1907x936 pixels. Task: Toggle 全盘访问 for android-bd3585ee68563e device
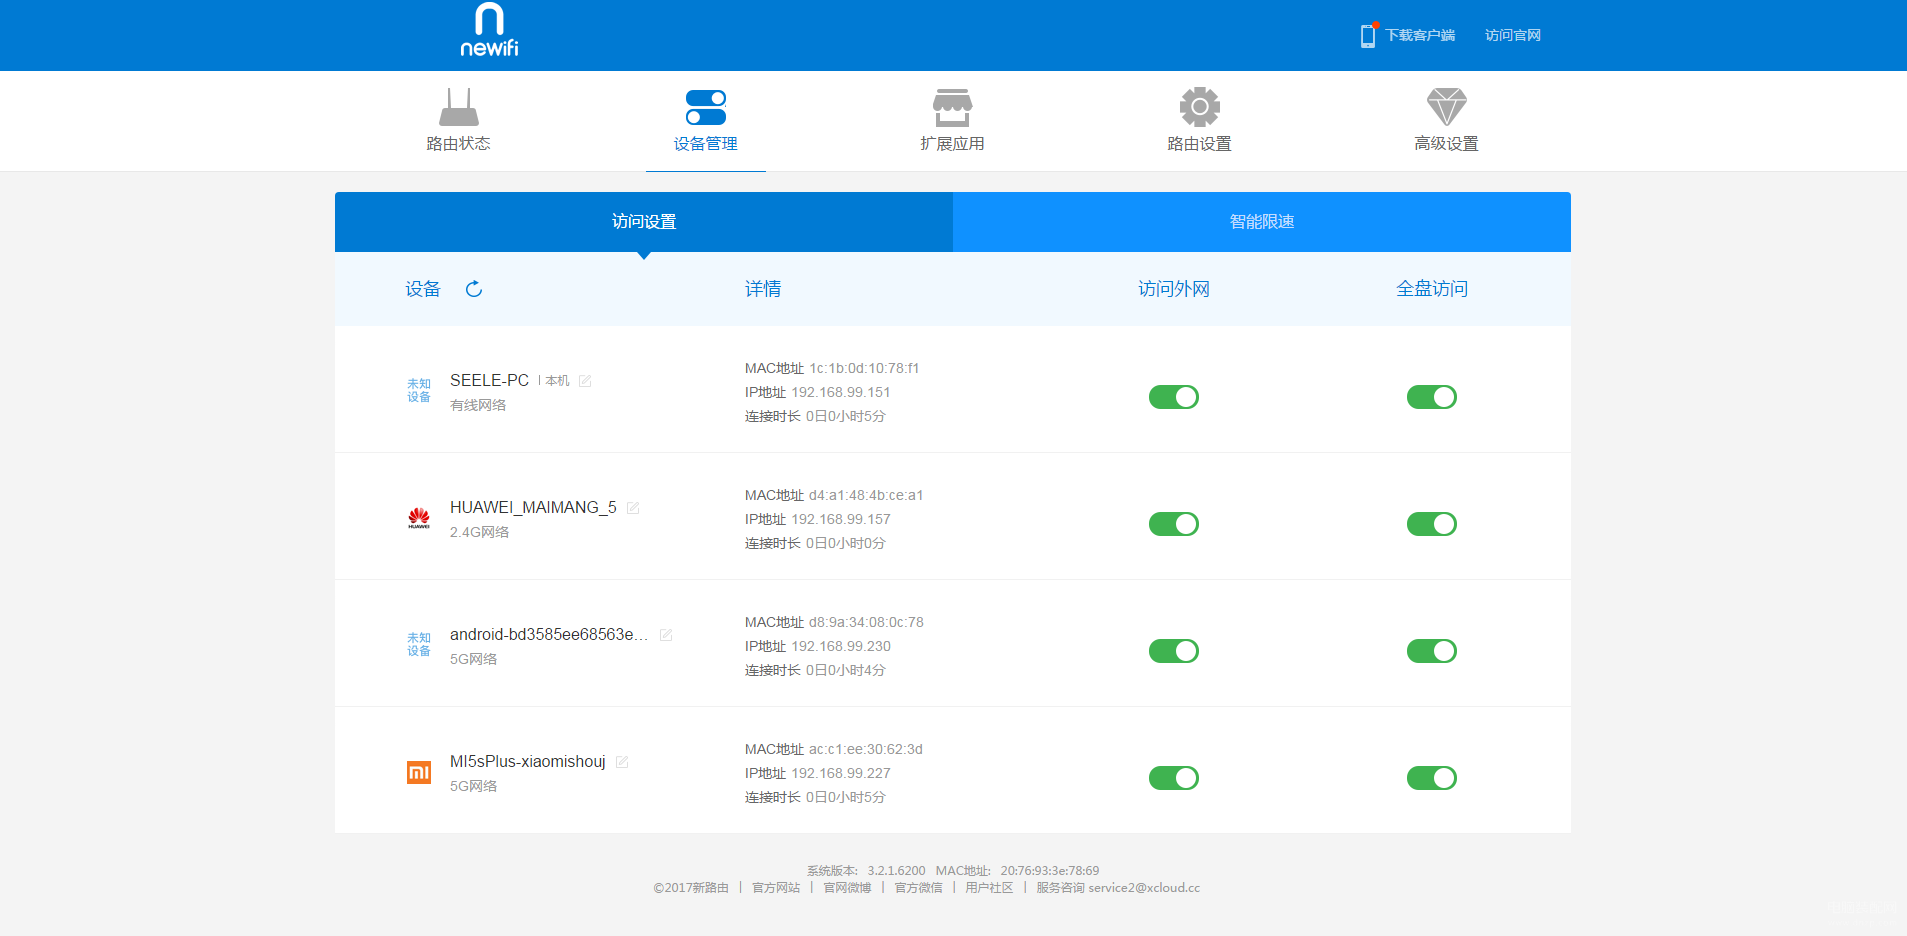(1431, 651)
